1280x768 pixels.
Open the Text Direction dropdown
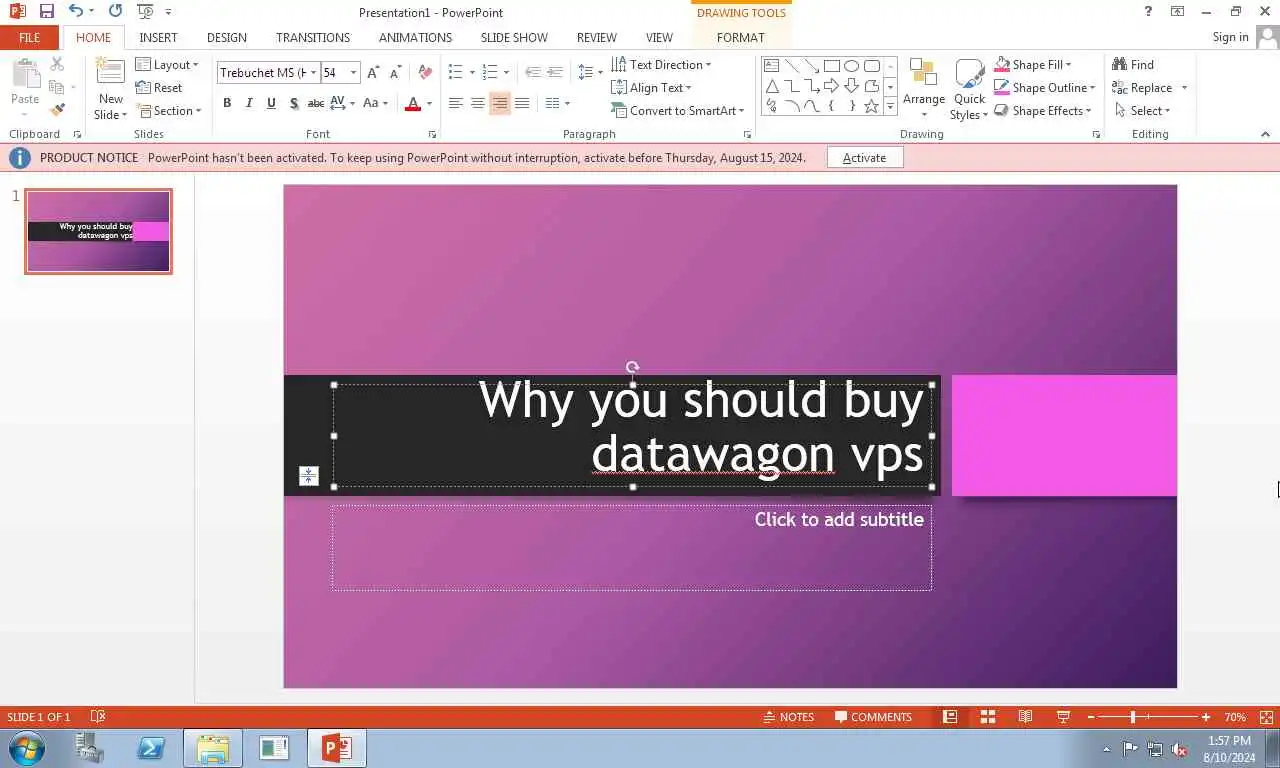point(661,65)
